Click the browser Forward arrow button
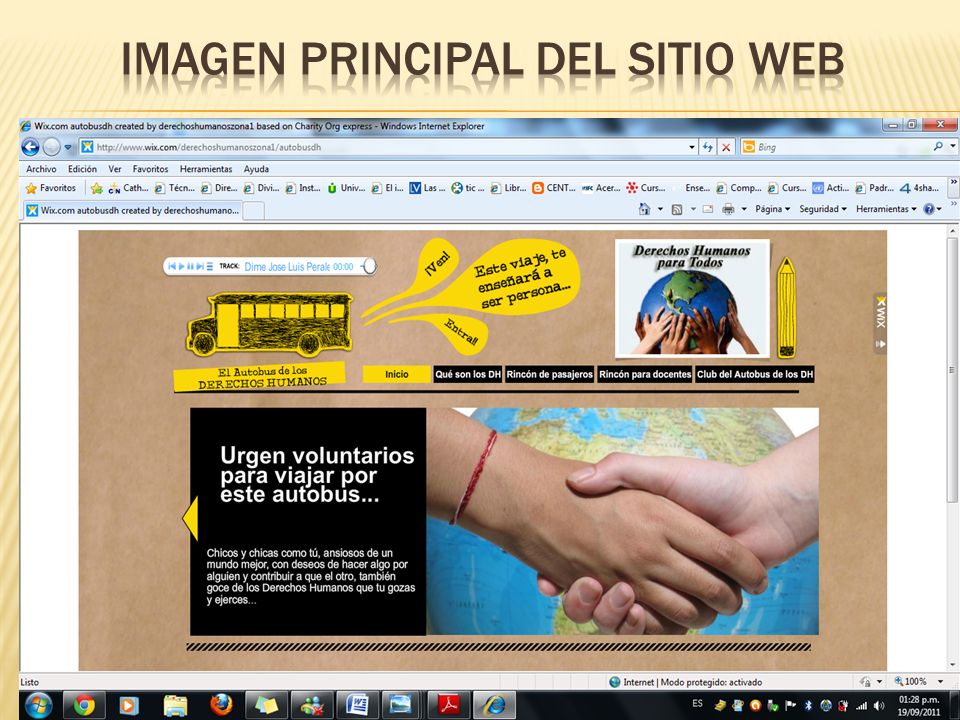960x720 pixels. point(51,147)
